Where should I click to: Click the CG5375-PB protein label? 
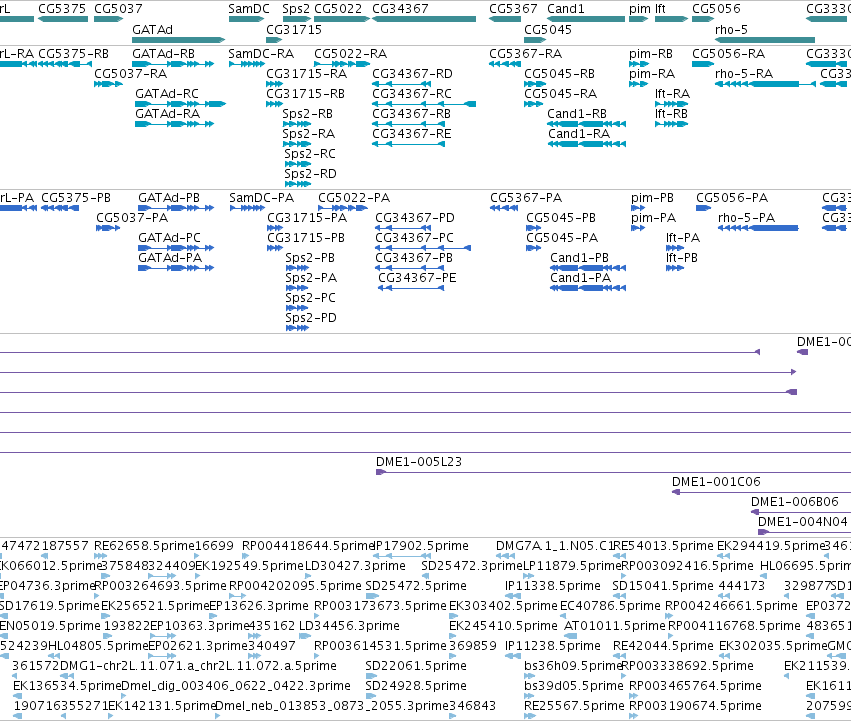pyautogui.click(x=76, y=198)
